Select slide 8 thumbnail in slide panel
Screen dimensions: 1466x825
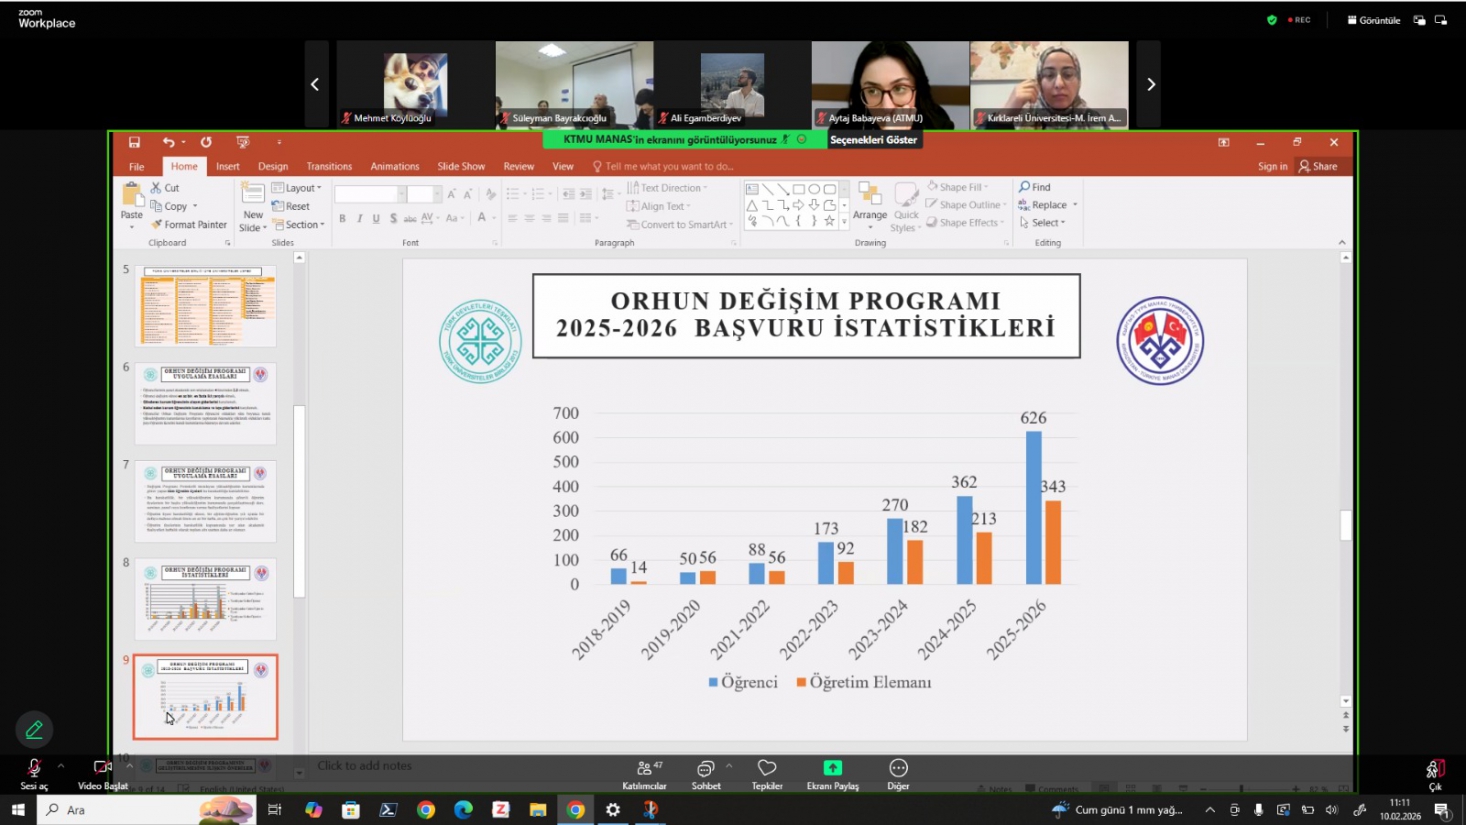pyautogui.click(x=206, y=599)
